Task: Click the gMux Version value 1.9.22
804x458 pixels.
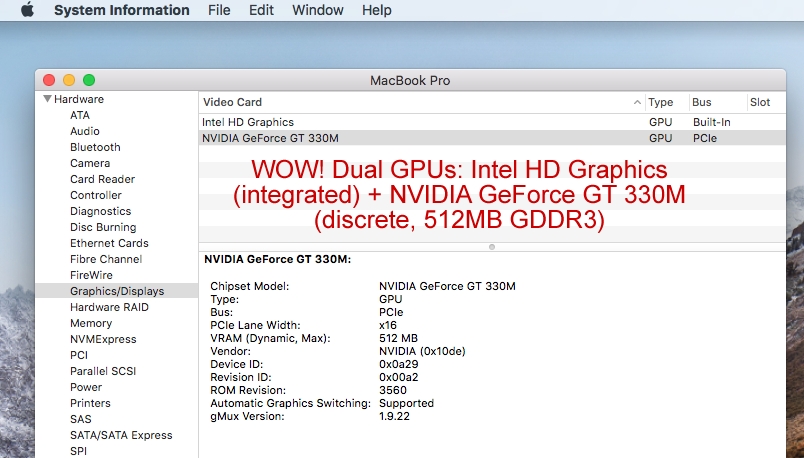Action: click(x=394, y=416)
